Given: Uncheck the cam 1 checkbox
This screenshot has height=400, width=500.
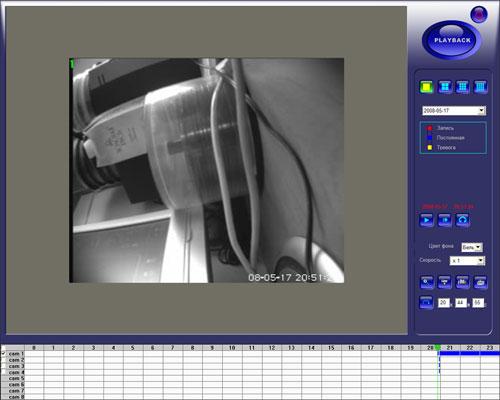Looking at the screenshot, I should click(4, 353).
